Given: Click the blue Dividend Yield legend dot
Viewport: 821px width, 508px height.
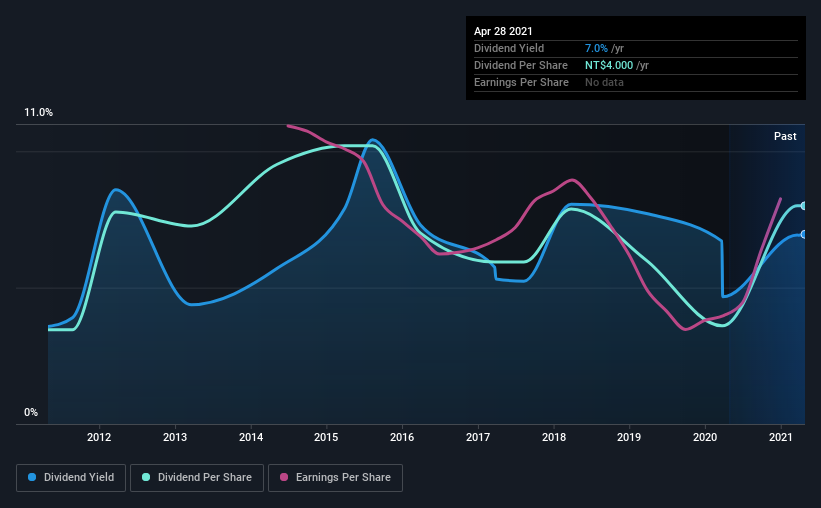Looking at the screenshot, I should [x=32, y=477].
